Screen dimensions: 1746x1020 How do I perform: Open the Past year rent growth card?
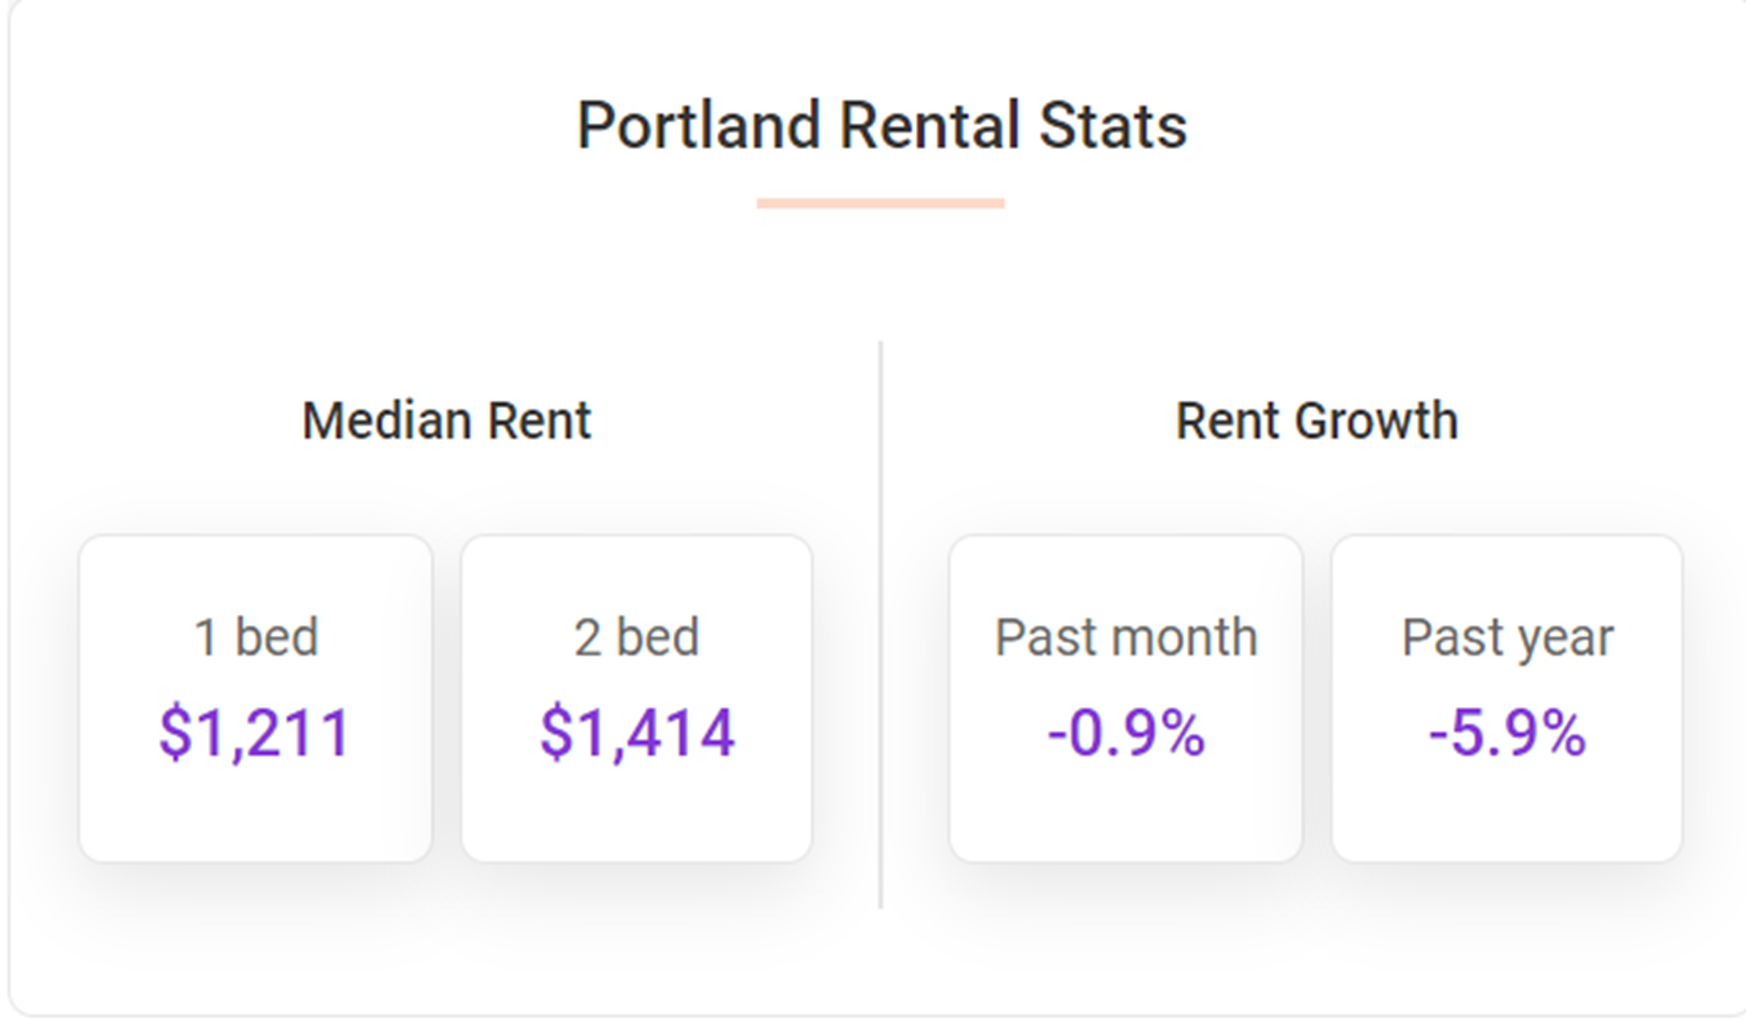(1507, 698)
